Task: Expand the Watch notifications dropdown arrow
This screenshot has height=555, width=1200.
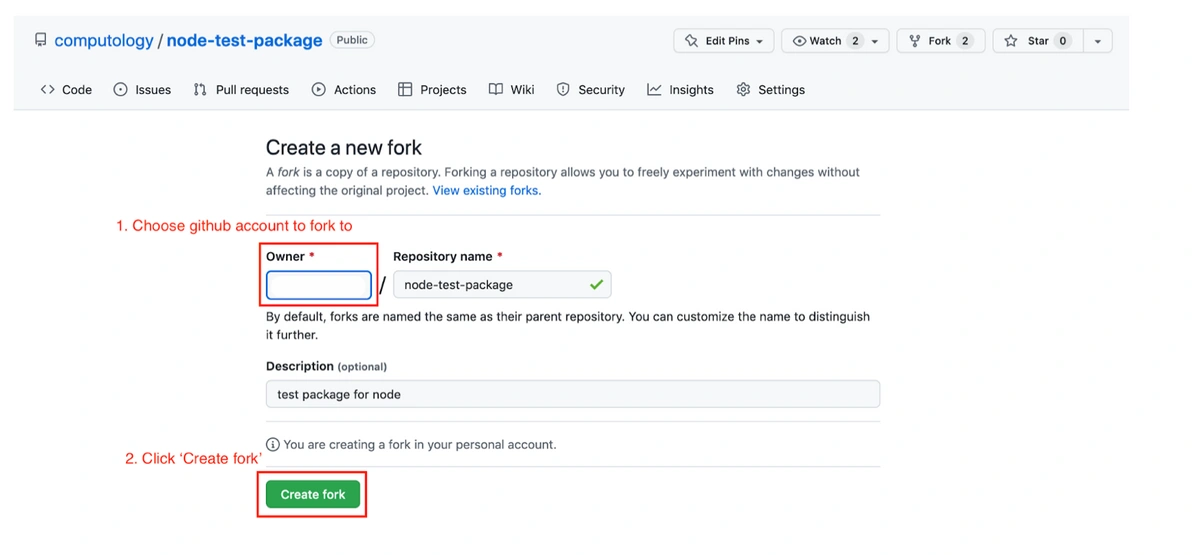Action: click(875, 41)
